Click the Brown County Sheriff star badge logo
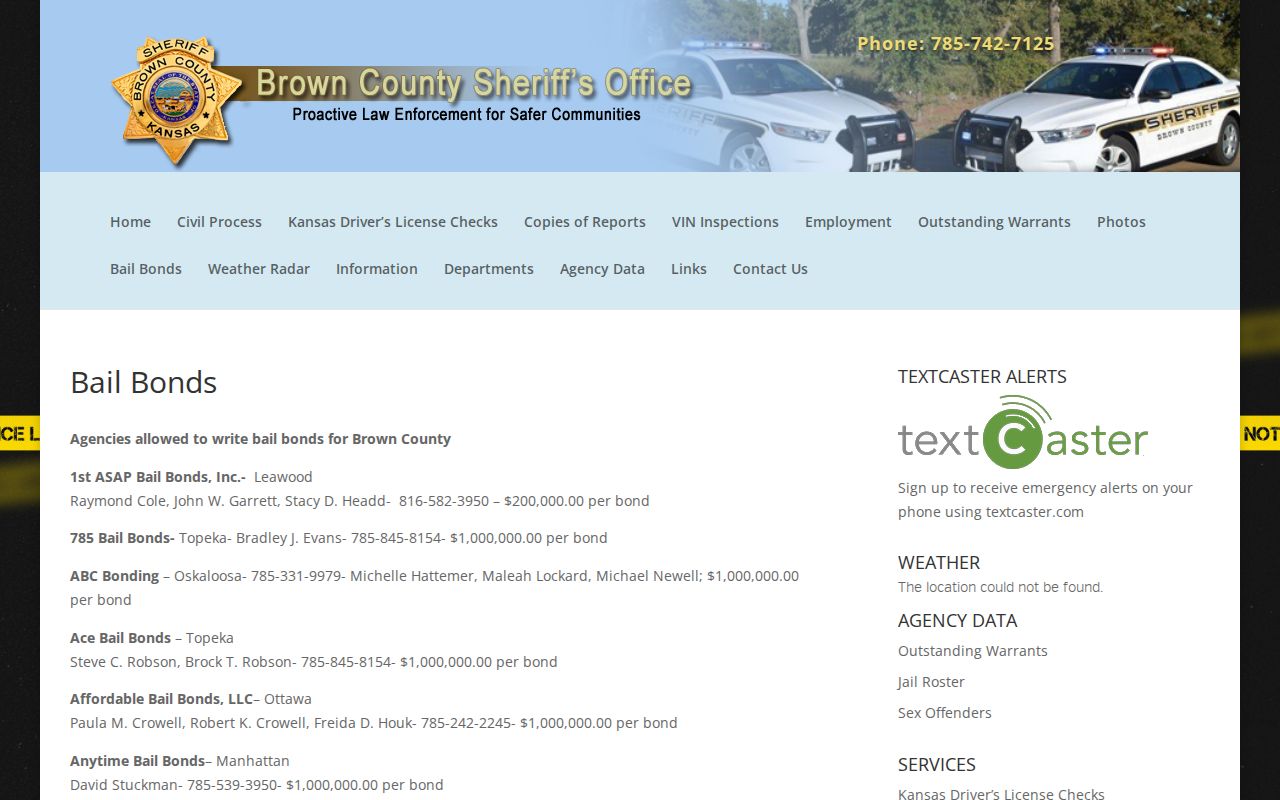The height and width of the screenshot is (800, 1280). [176, 101]
